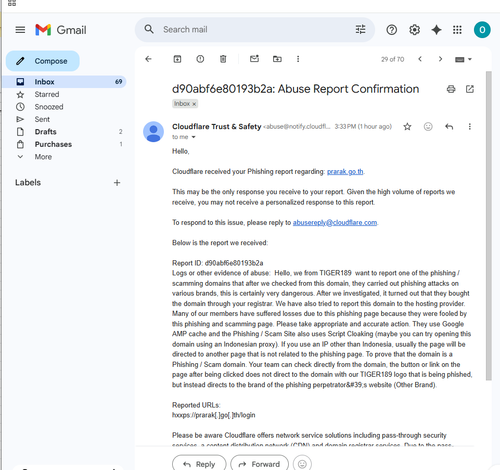Open abusereply@cloudflare.com link
The image size is (500, 470).
[x=335, y=223]
